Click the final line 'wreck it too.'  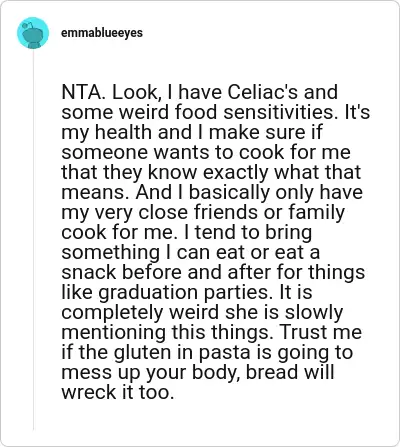118,392
